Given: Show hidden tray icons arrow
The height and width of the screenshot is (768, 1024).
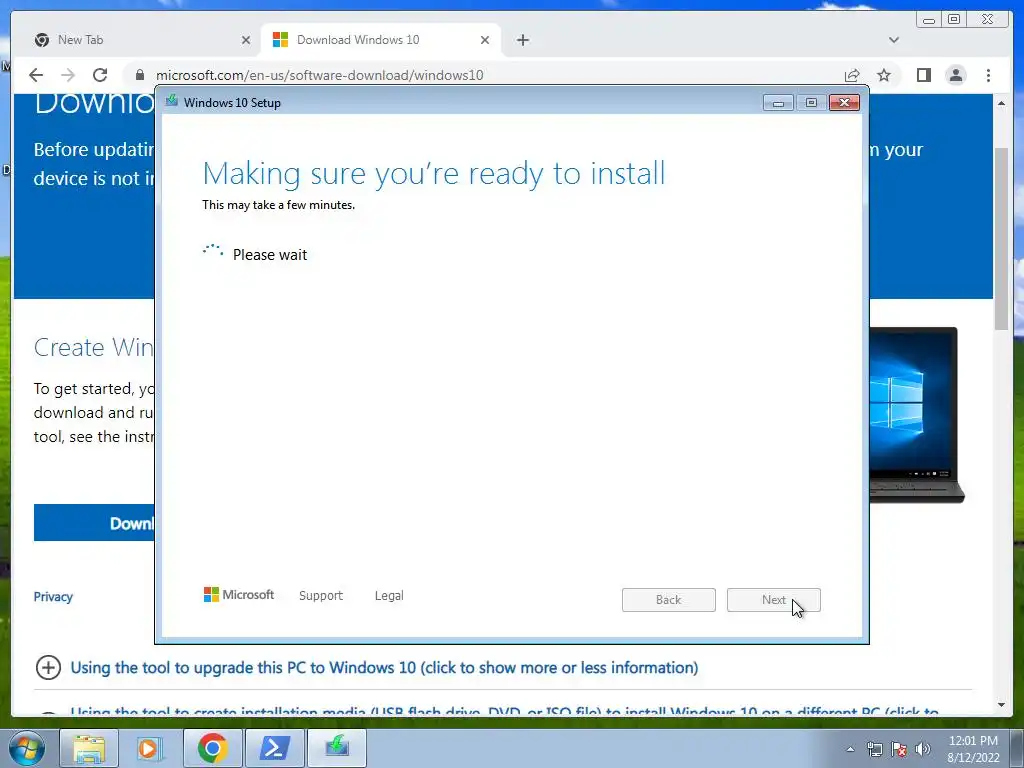Looking at the screenshot, I should (850, 749).
